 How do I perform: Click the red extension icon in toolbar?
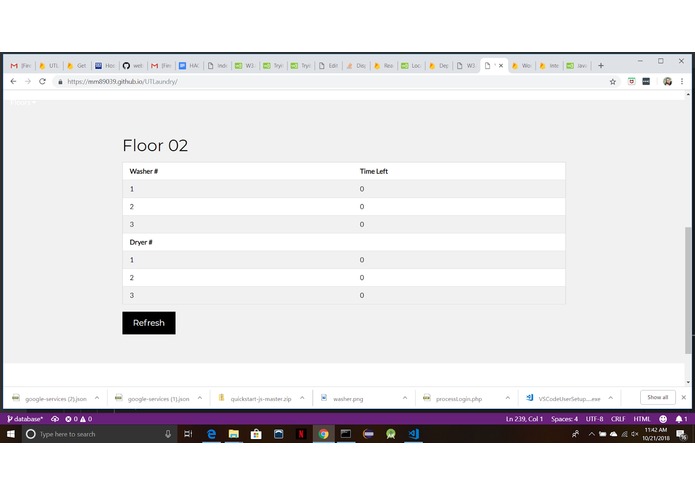coord(632,82)
